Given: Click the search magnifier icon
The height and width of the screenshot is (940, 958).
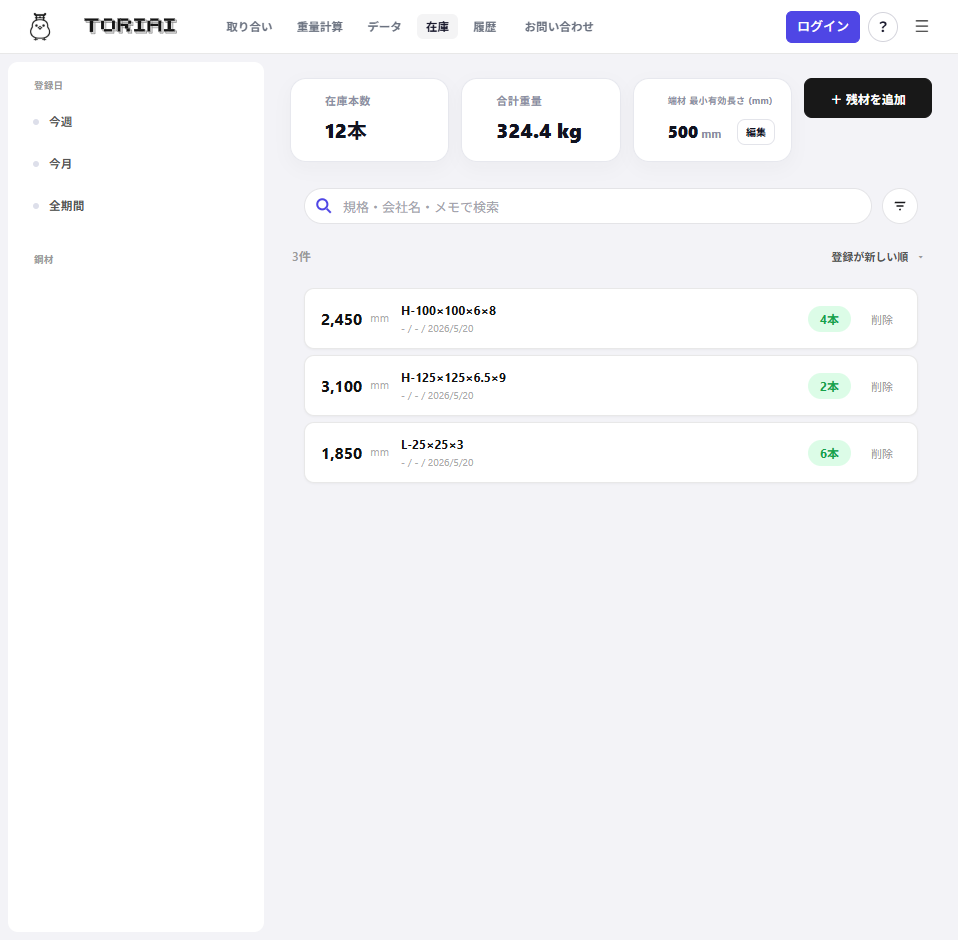Looking at the screenshot, I should click(324, 206).
